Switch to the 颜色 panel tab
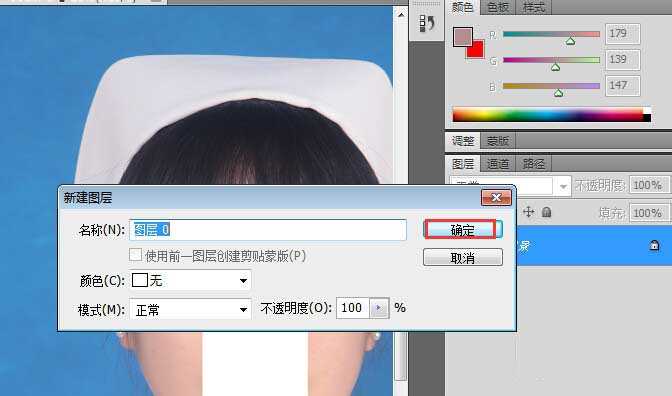 (x=463, y=7)
